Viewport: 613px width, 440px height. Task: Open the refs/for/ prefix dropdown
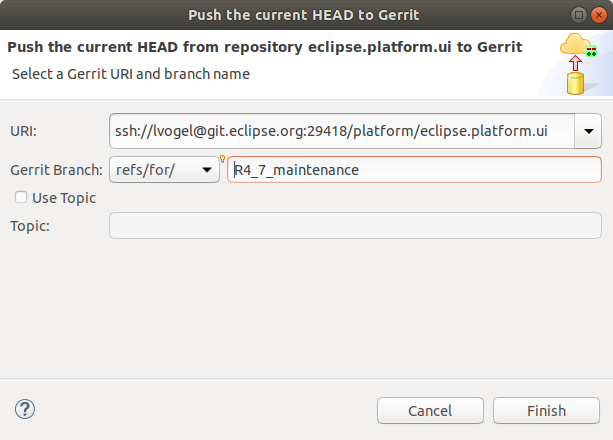164,170
